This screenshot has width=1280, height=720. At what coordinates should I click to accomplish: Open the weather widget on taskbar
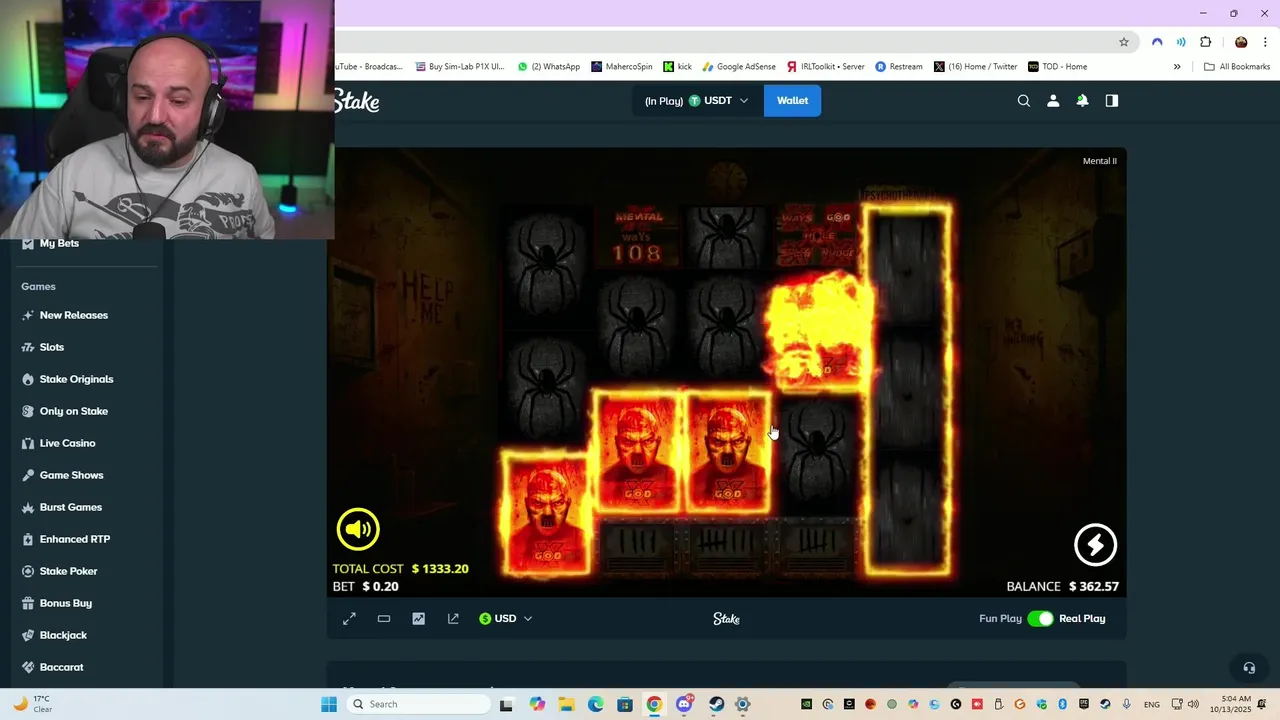tap(31, 704)
